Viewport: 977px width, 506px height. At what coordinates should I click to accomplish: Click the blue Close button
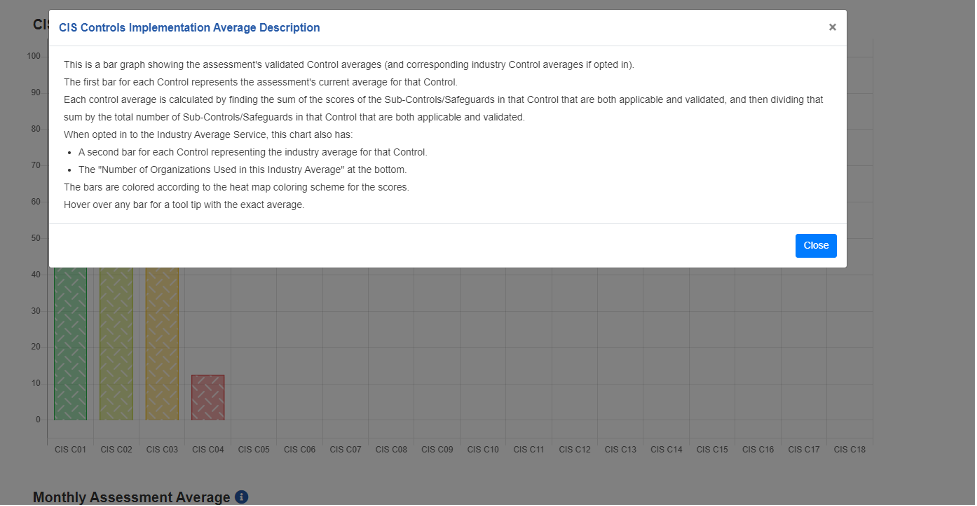[x=815, y=246]
